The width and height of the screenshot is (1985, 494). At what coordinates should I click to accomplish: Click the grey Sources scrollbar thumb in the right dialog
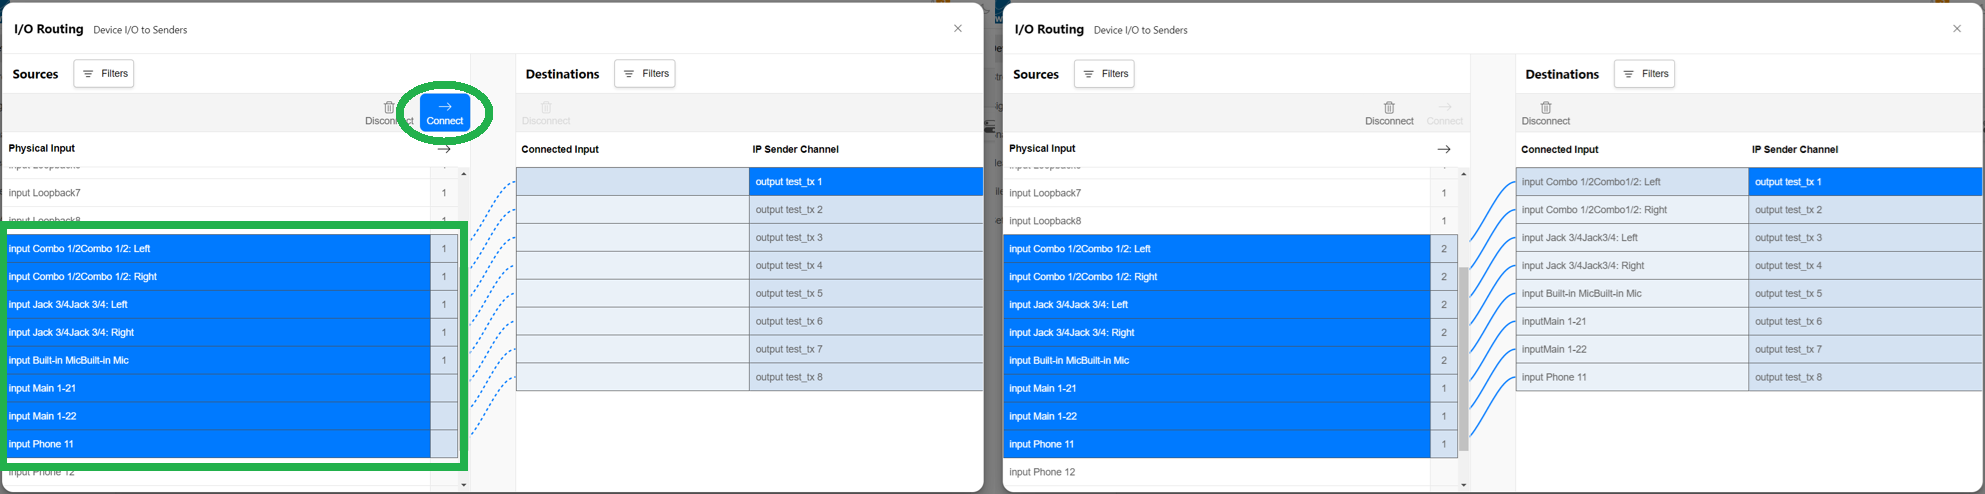(1463, 359)
